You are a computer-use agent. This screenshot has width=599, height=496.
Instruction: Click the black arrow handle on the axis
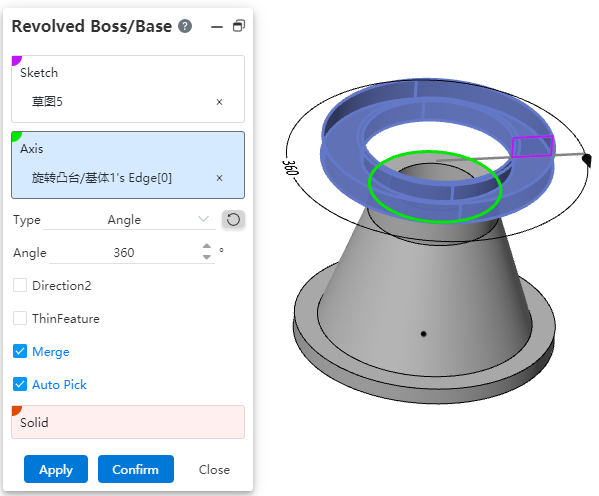[587, 159]
